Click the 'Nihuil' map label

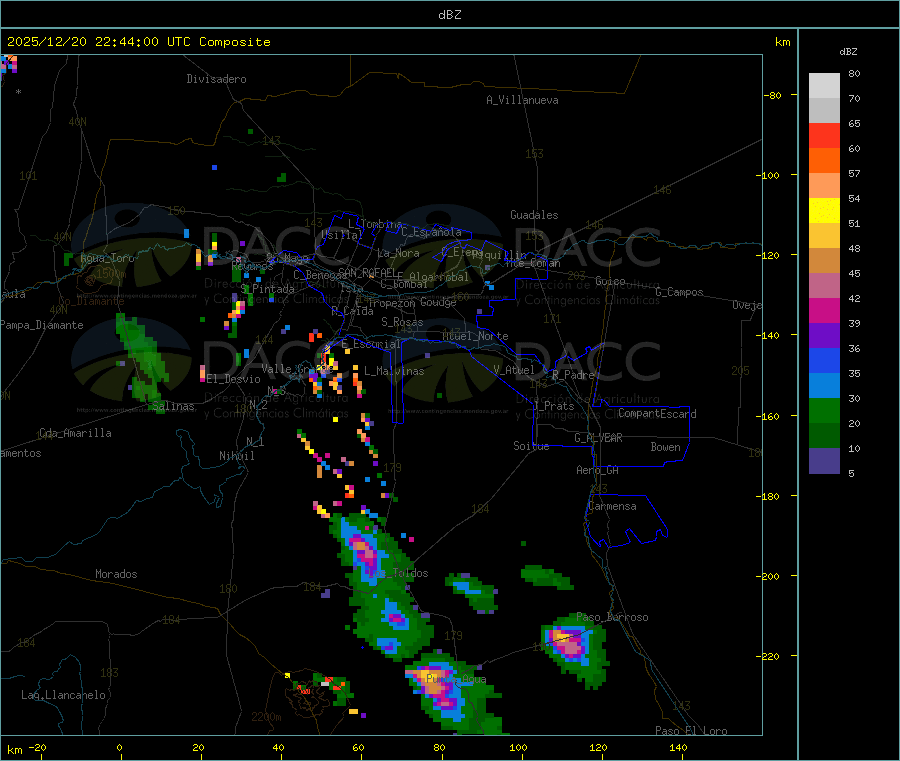click(237, 456)
